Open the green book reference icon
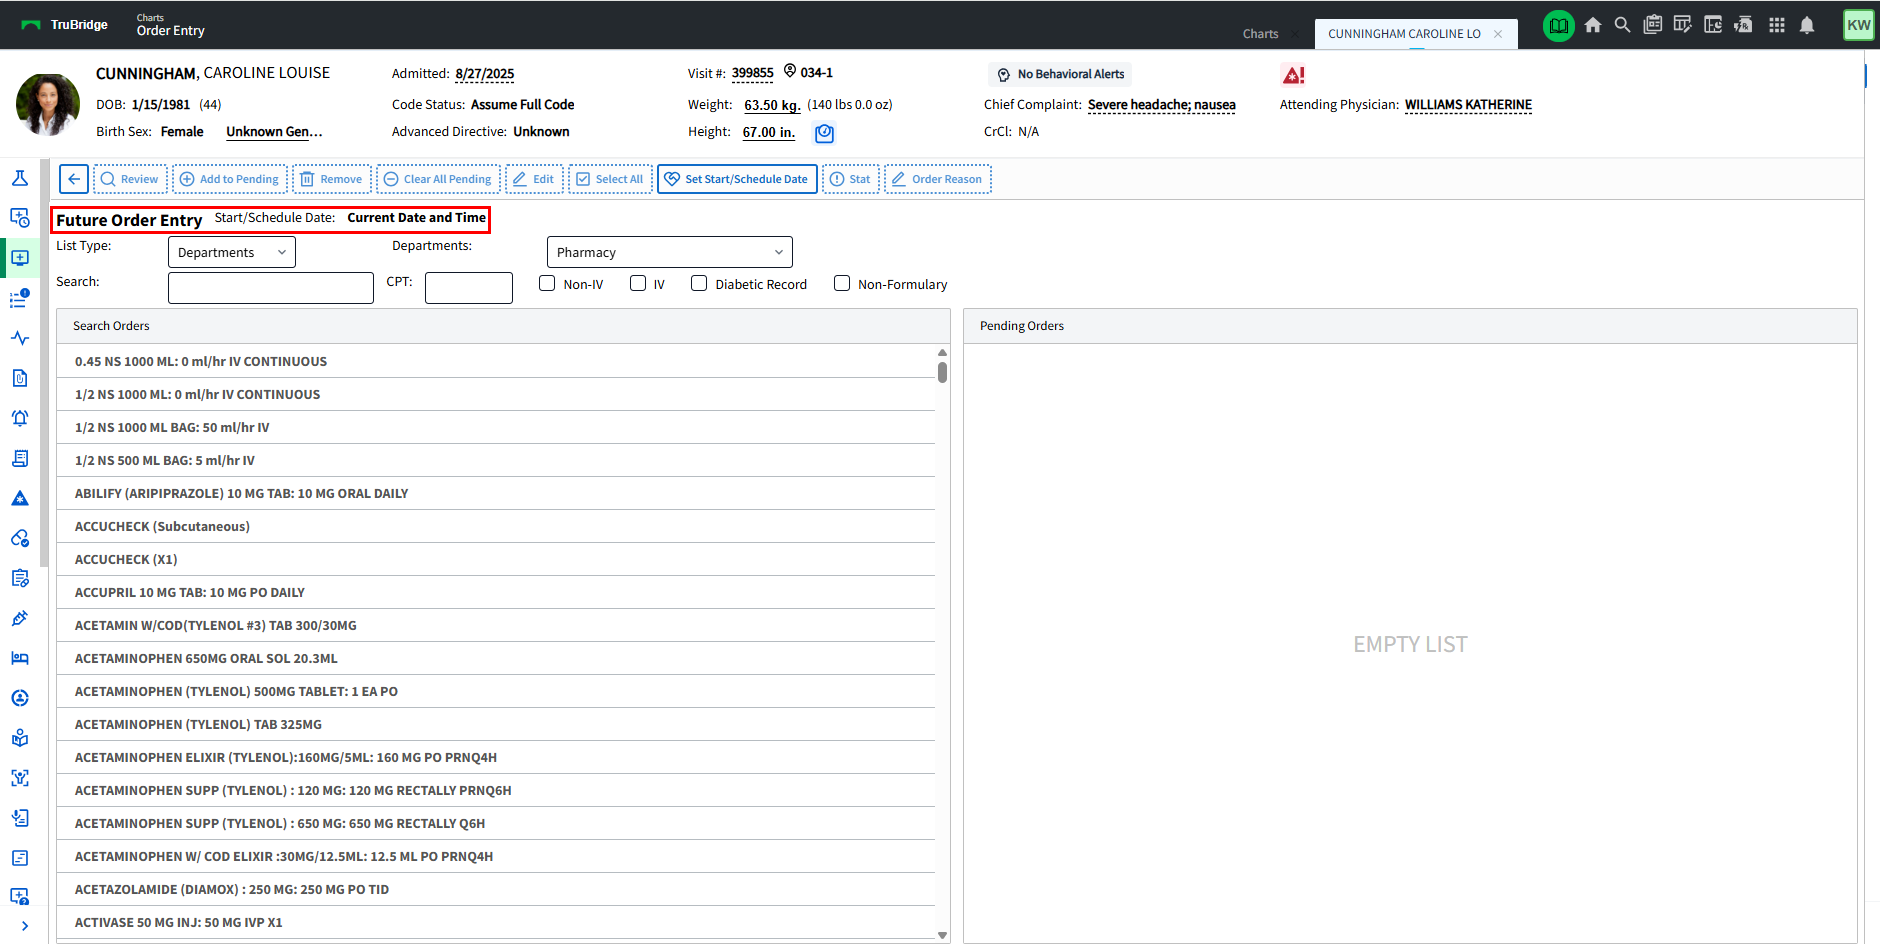 click(1558, 25)
